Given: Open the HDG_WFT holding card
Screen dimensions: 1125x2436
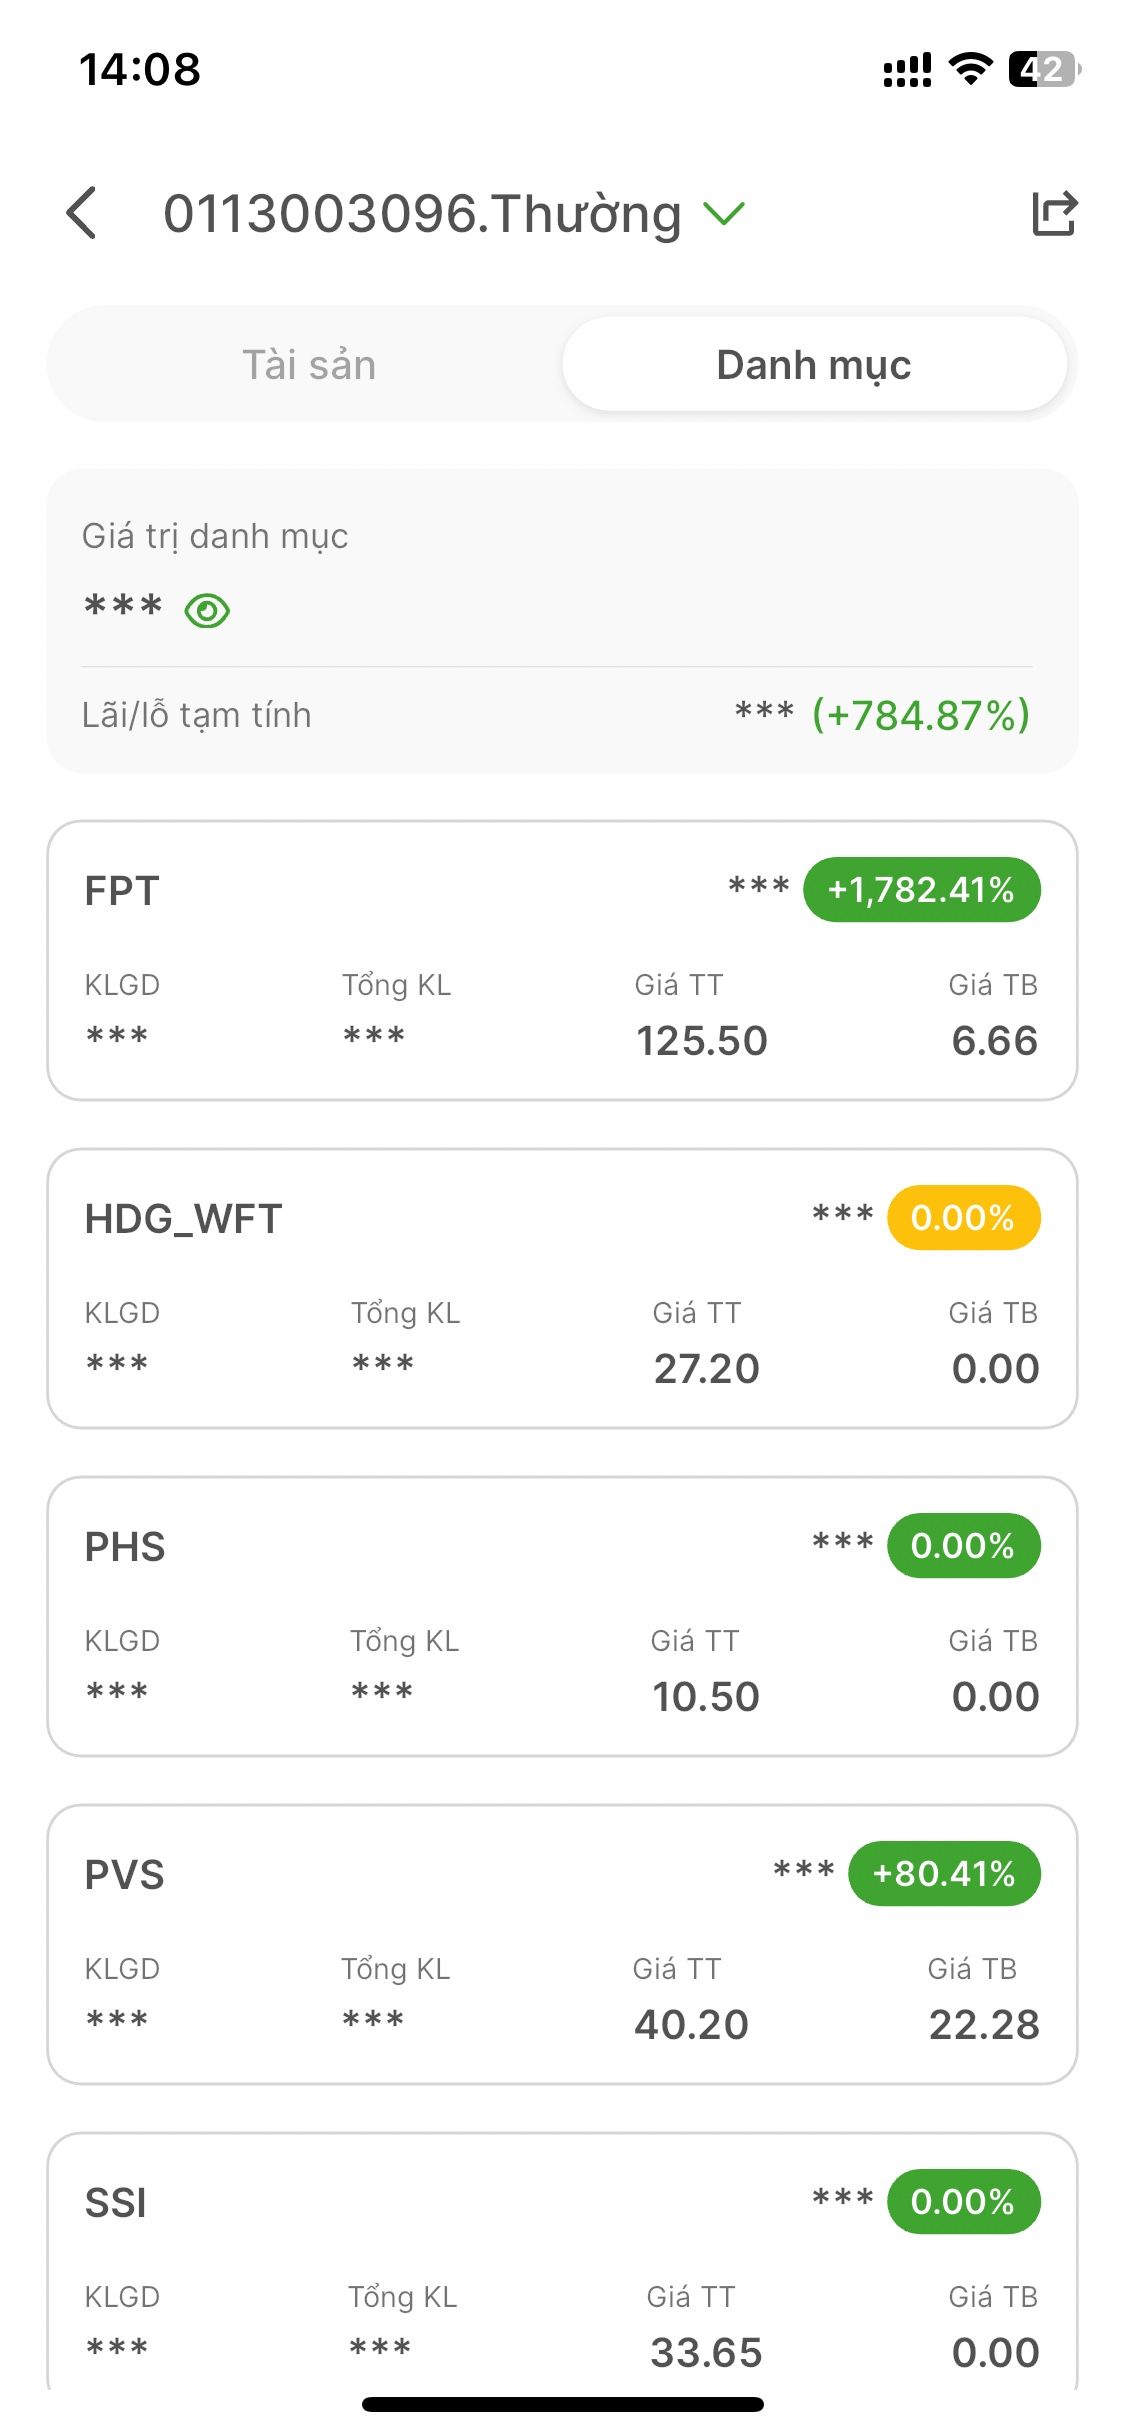Looking at the screenshot, I should (x=562, y=1289).
